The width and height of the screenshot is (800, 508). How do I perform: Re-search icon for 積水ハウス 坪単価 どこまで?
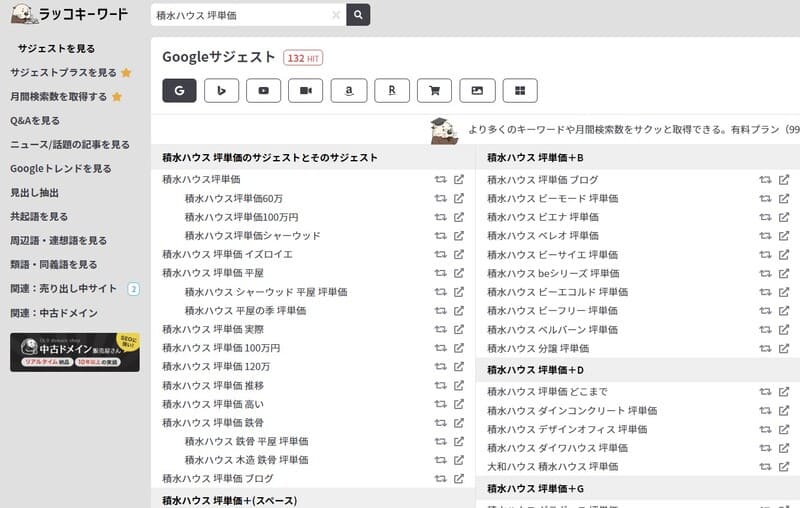click(765, 392)
